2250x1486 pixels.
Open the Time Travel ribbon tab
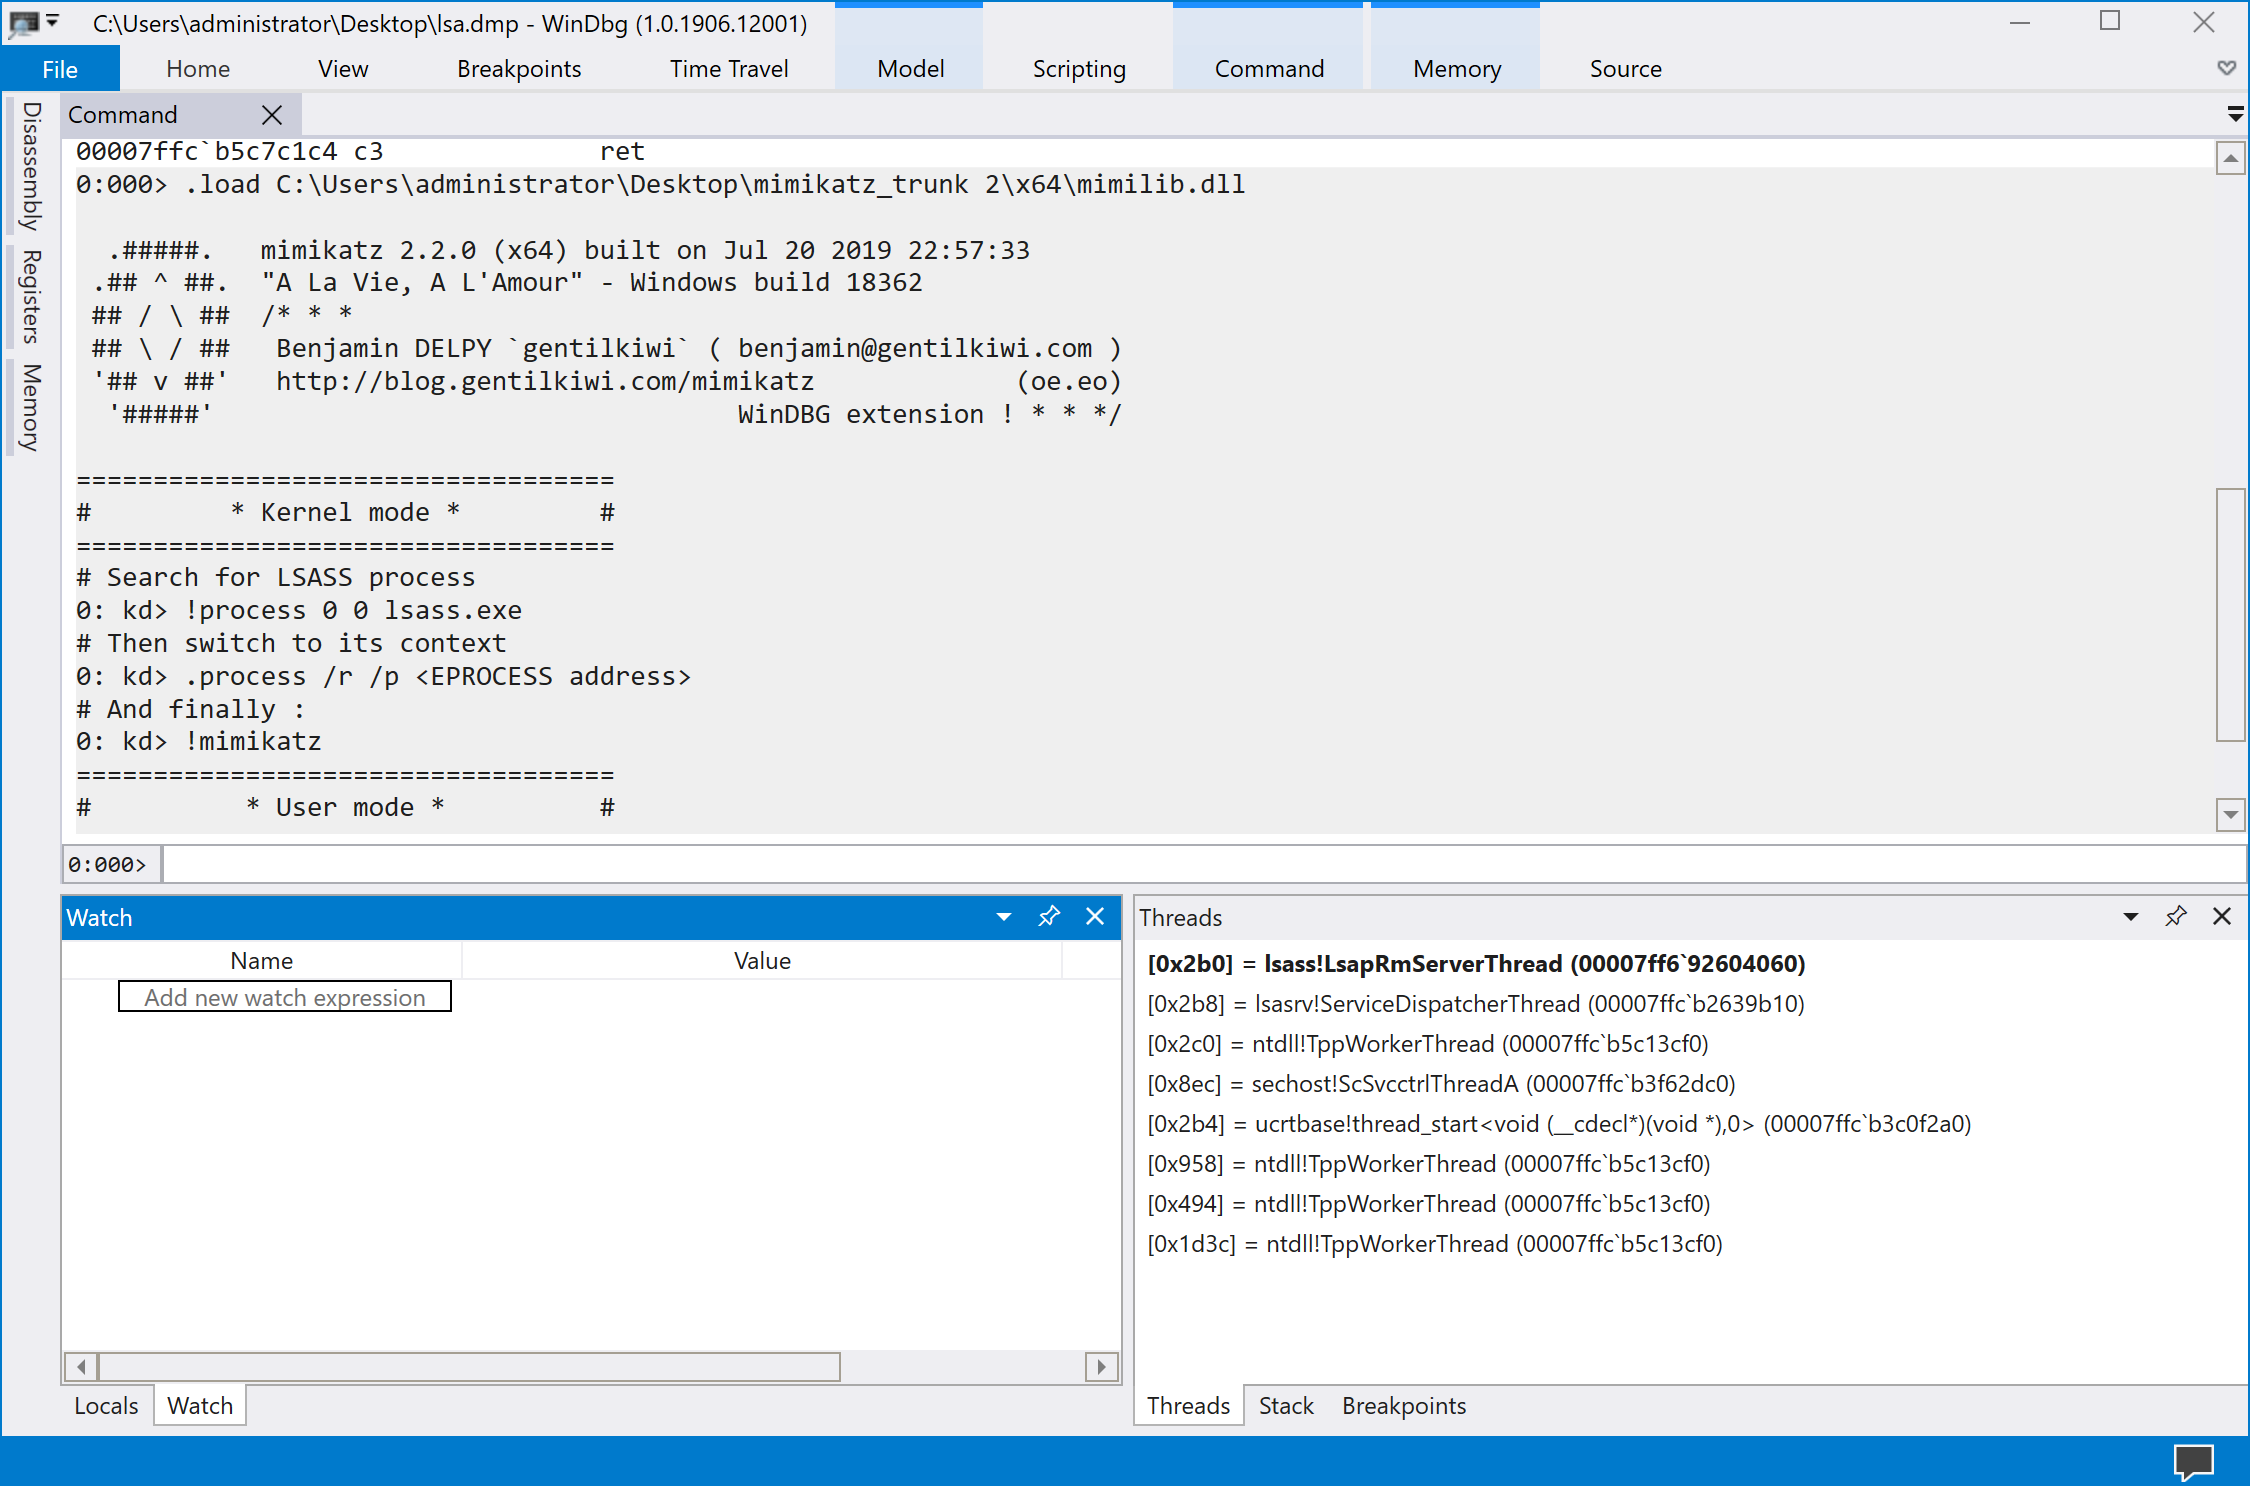728,69
